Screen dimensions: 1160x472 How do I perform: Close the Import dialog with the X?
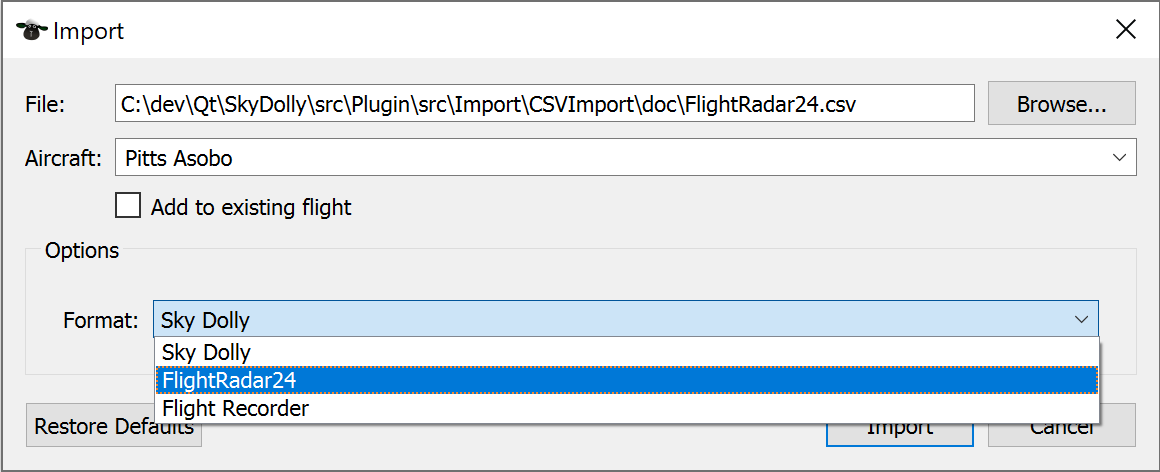tap(1125, 30)
